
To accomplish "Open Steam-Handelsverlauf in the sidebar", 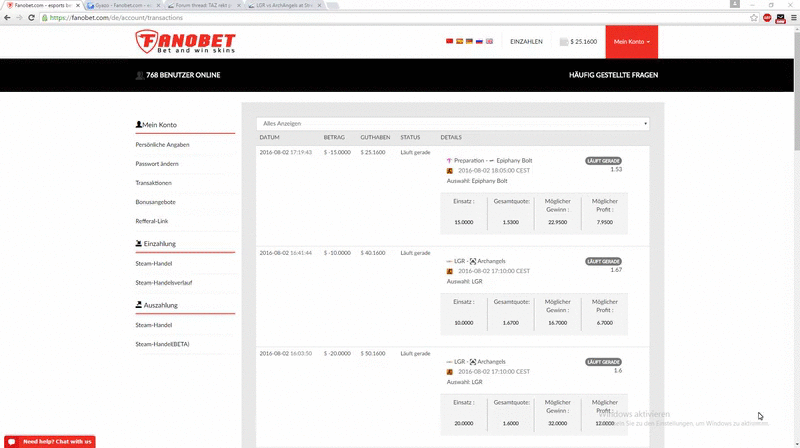I will click(x=164, y=283).
